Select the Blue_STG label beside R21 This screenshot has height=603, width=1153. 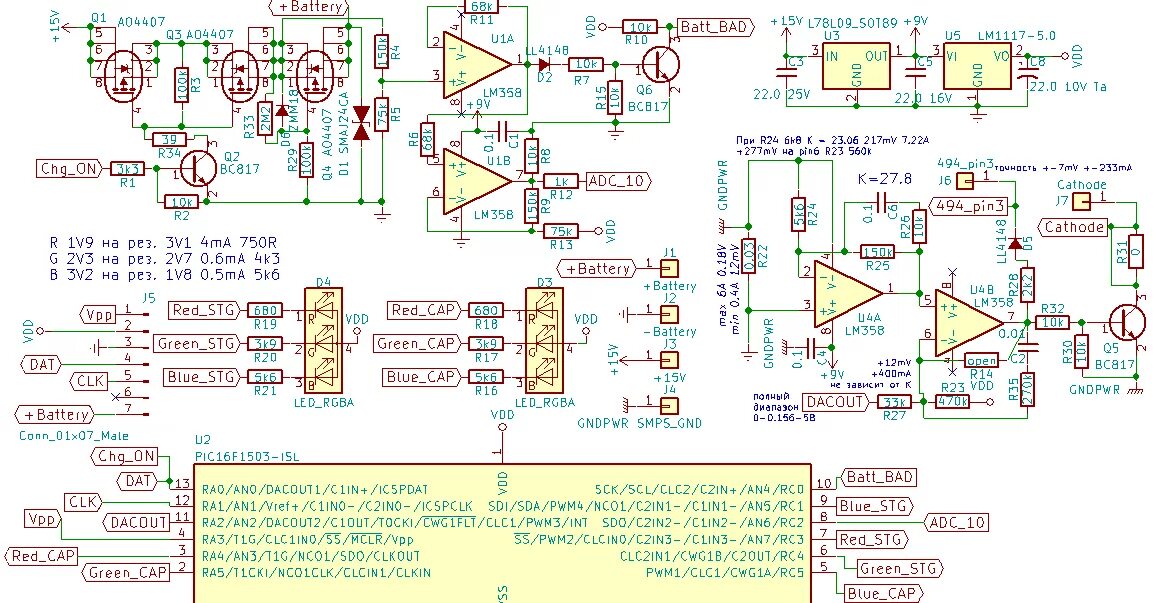200,377
